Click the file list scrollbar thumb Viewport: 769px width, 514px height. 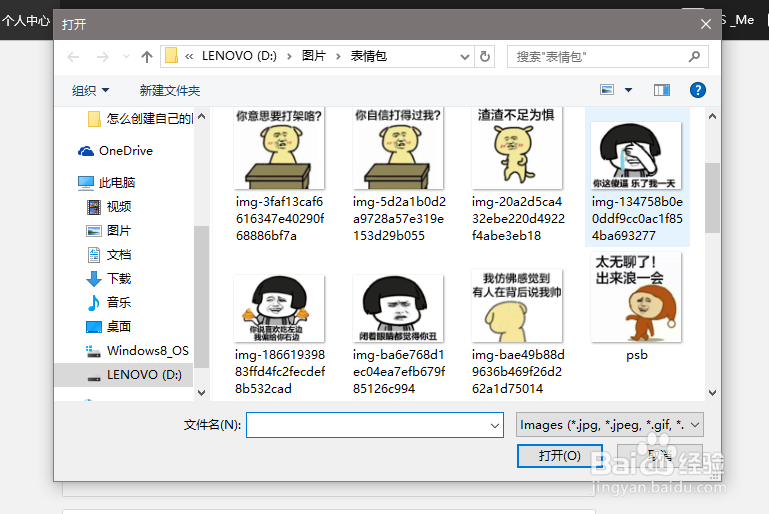(712, 198)
